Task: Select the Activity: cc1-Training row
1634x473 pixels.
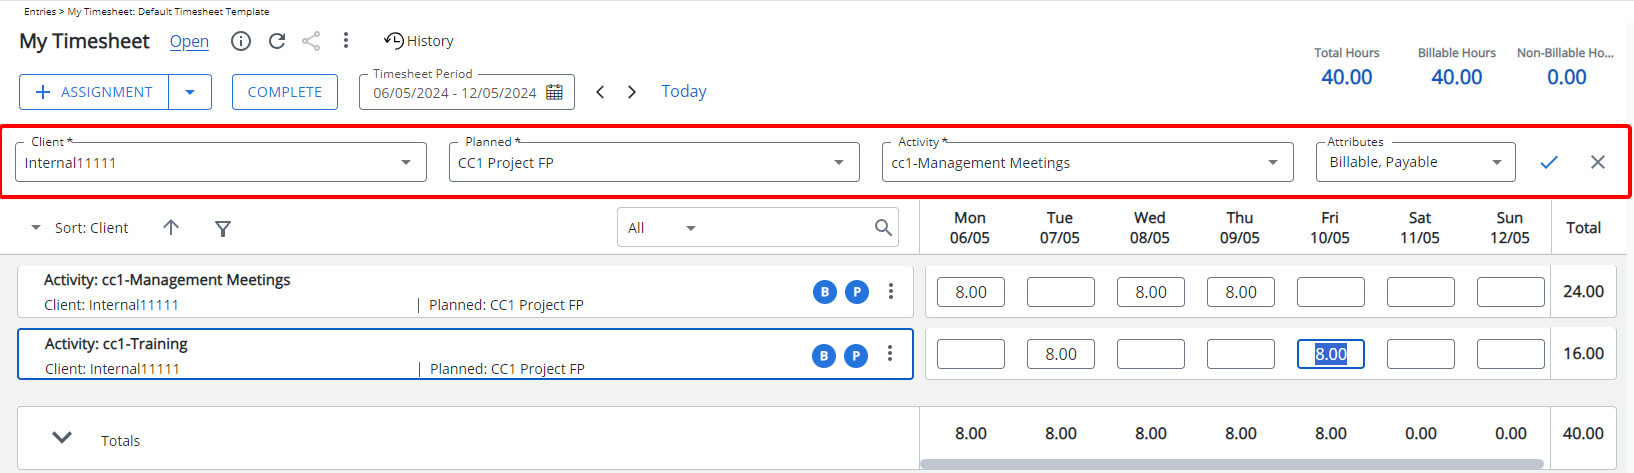Action: point(465,354)
